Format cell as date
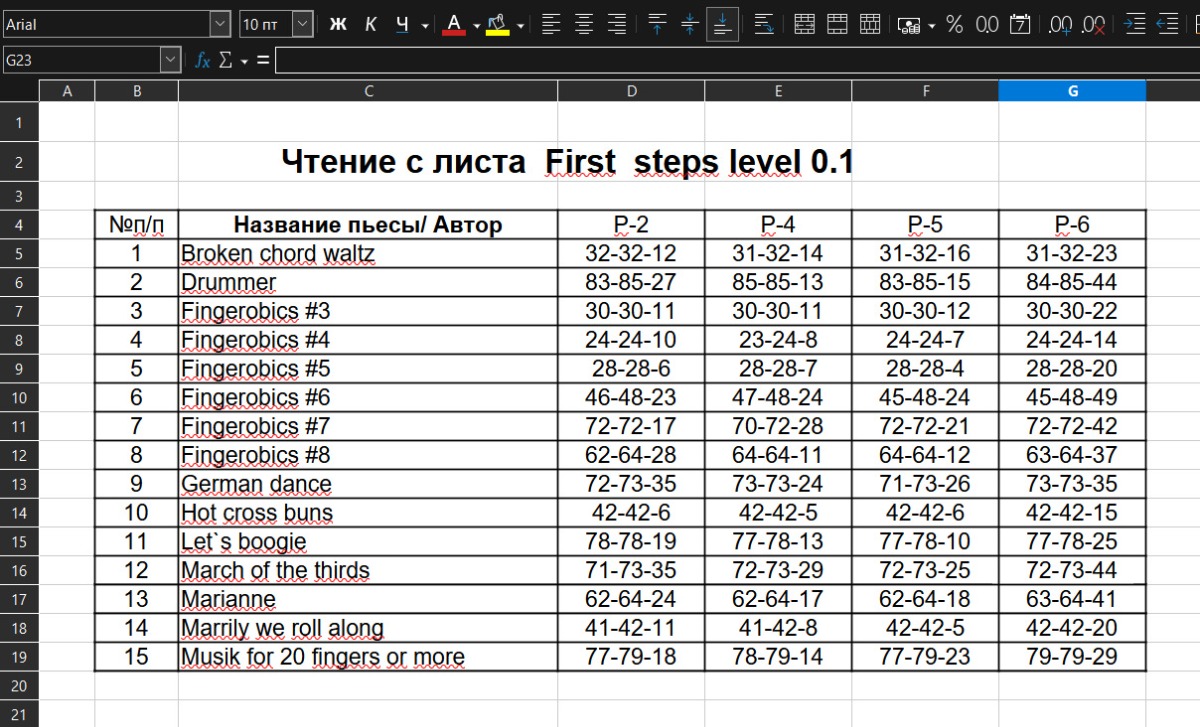 [1020, 24]
